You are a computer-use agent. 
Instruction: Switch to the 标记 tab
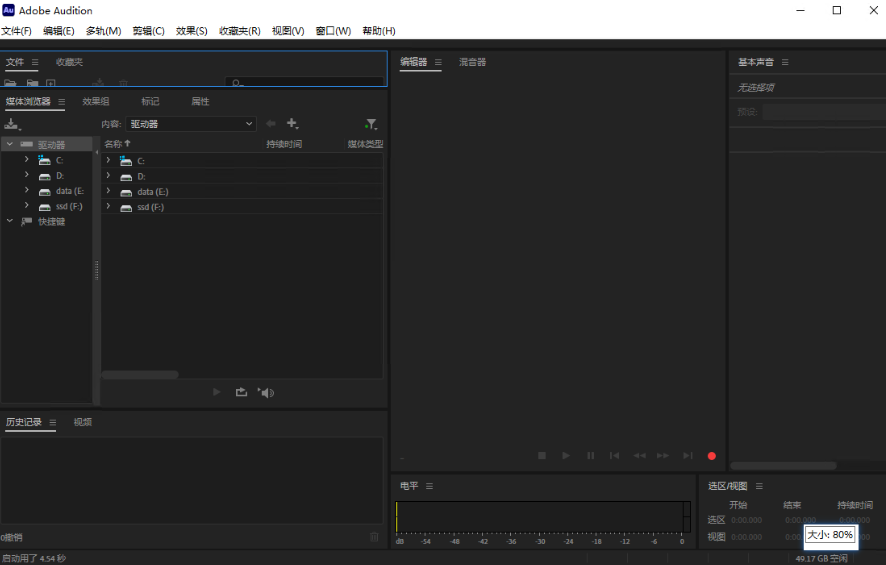click(150, 102)
